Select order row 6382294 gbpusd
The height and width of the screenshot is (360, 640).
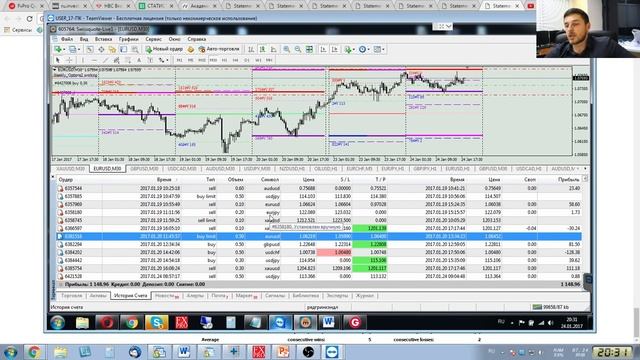[x=319, y=244]
